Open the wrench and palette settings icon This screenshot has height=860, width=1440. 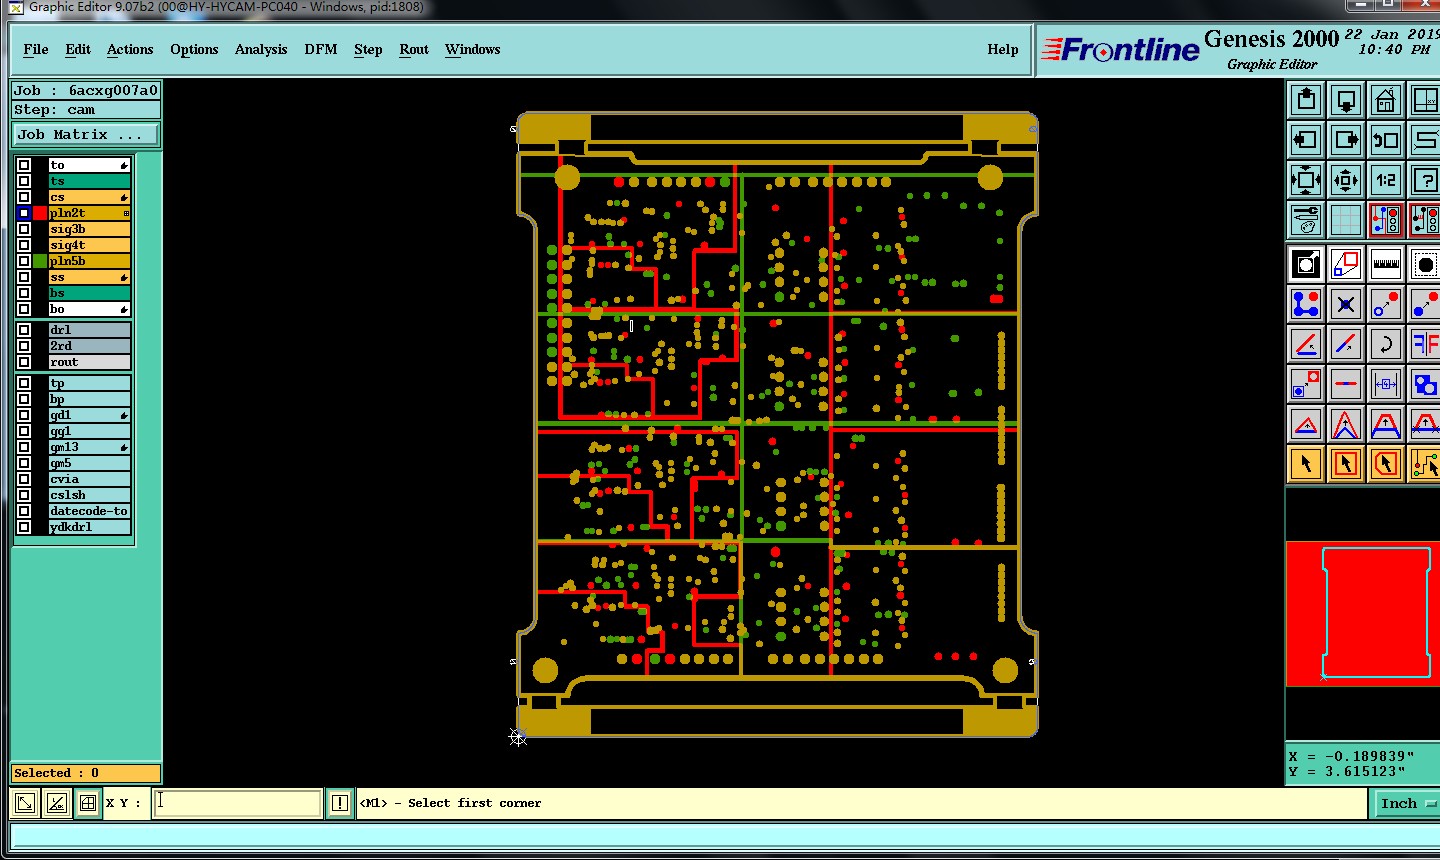tap(1306, 219)
